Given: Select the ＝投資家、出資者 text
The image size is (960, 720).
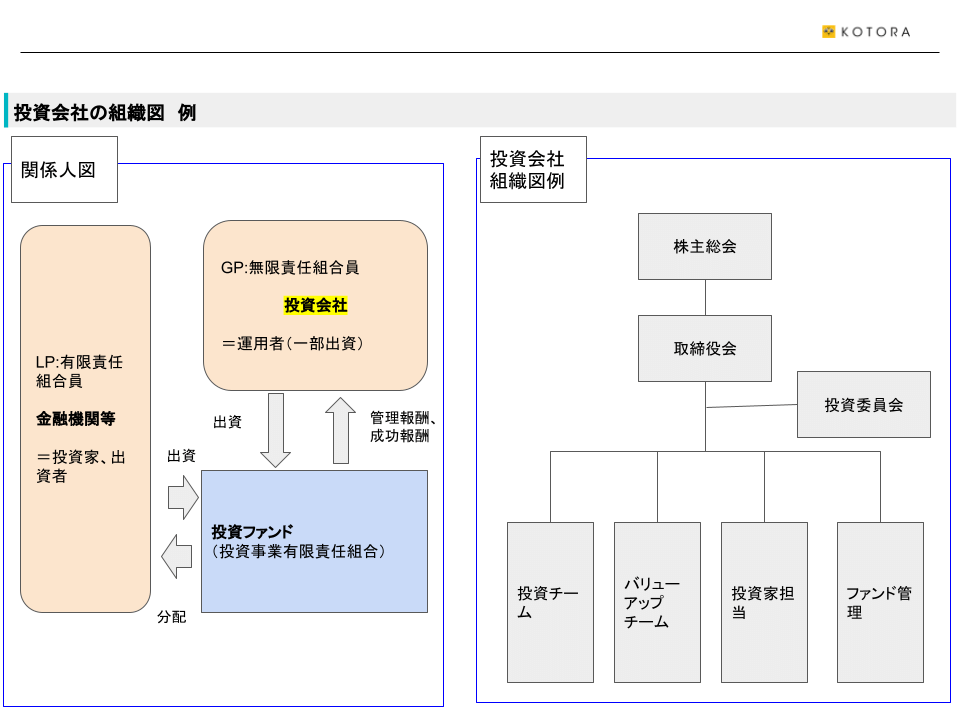Looking at the screenshot, I should pos(81,466).
